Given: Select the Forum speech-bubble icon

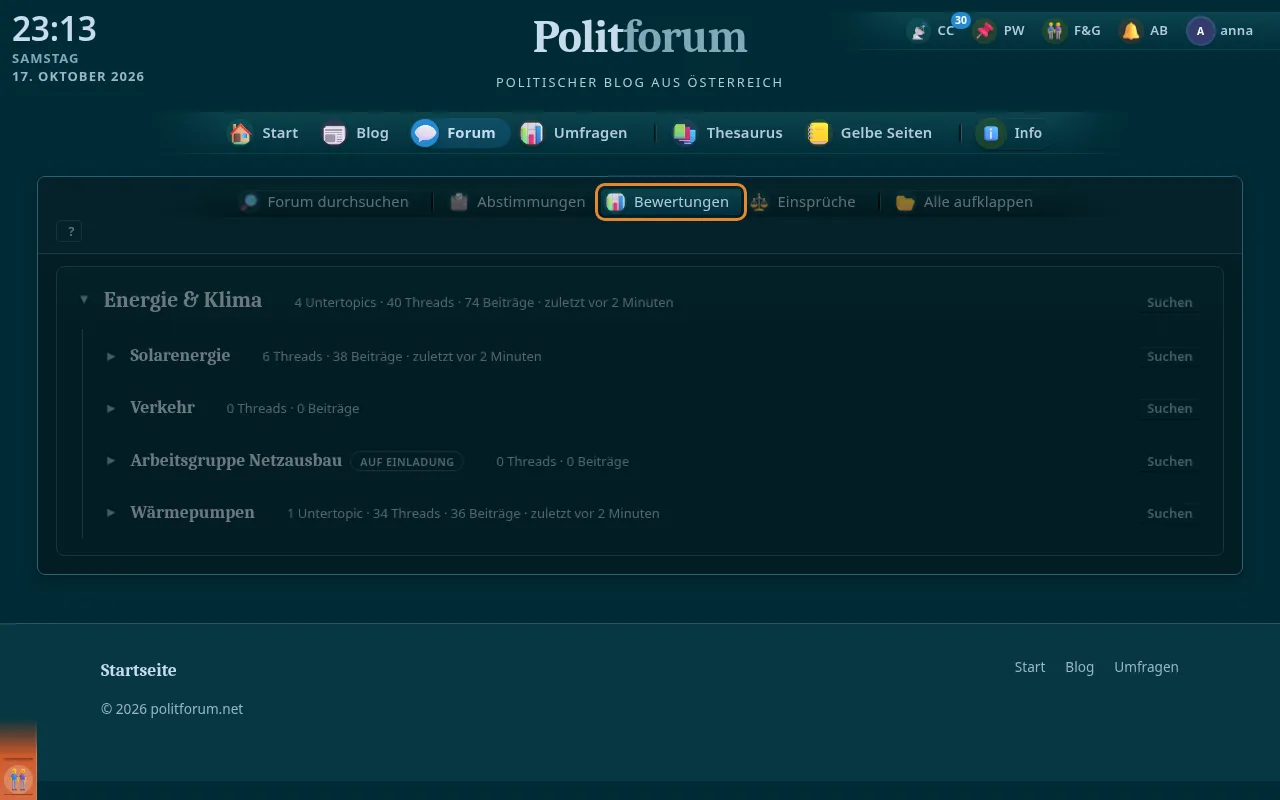Looking at the screenshot, I should click(425, 133).
